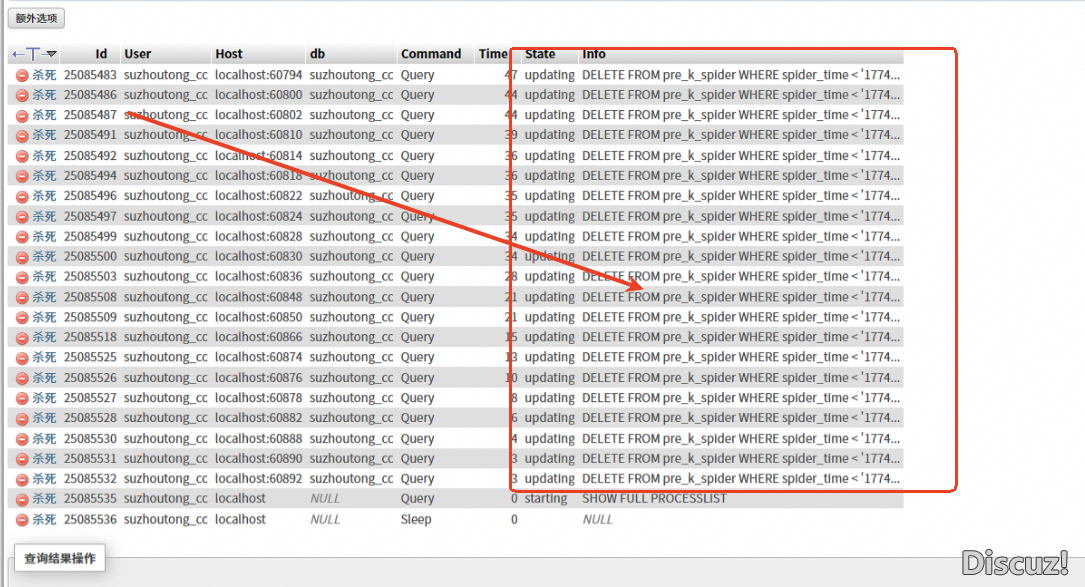This screenshot has height=587, width=1085.
Task: Sort the process list by Info header
Action: click(x=594, y=54)
